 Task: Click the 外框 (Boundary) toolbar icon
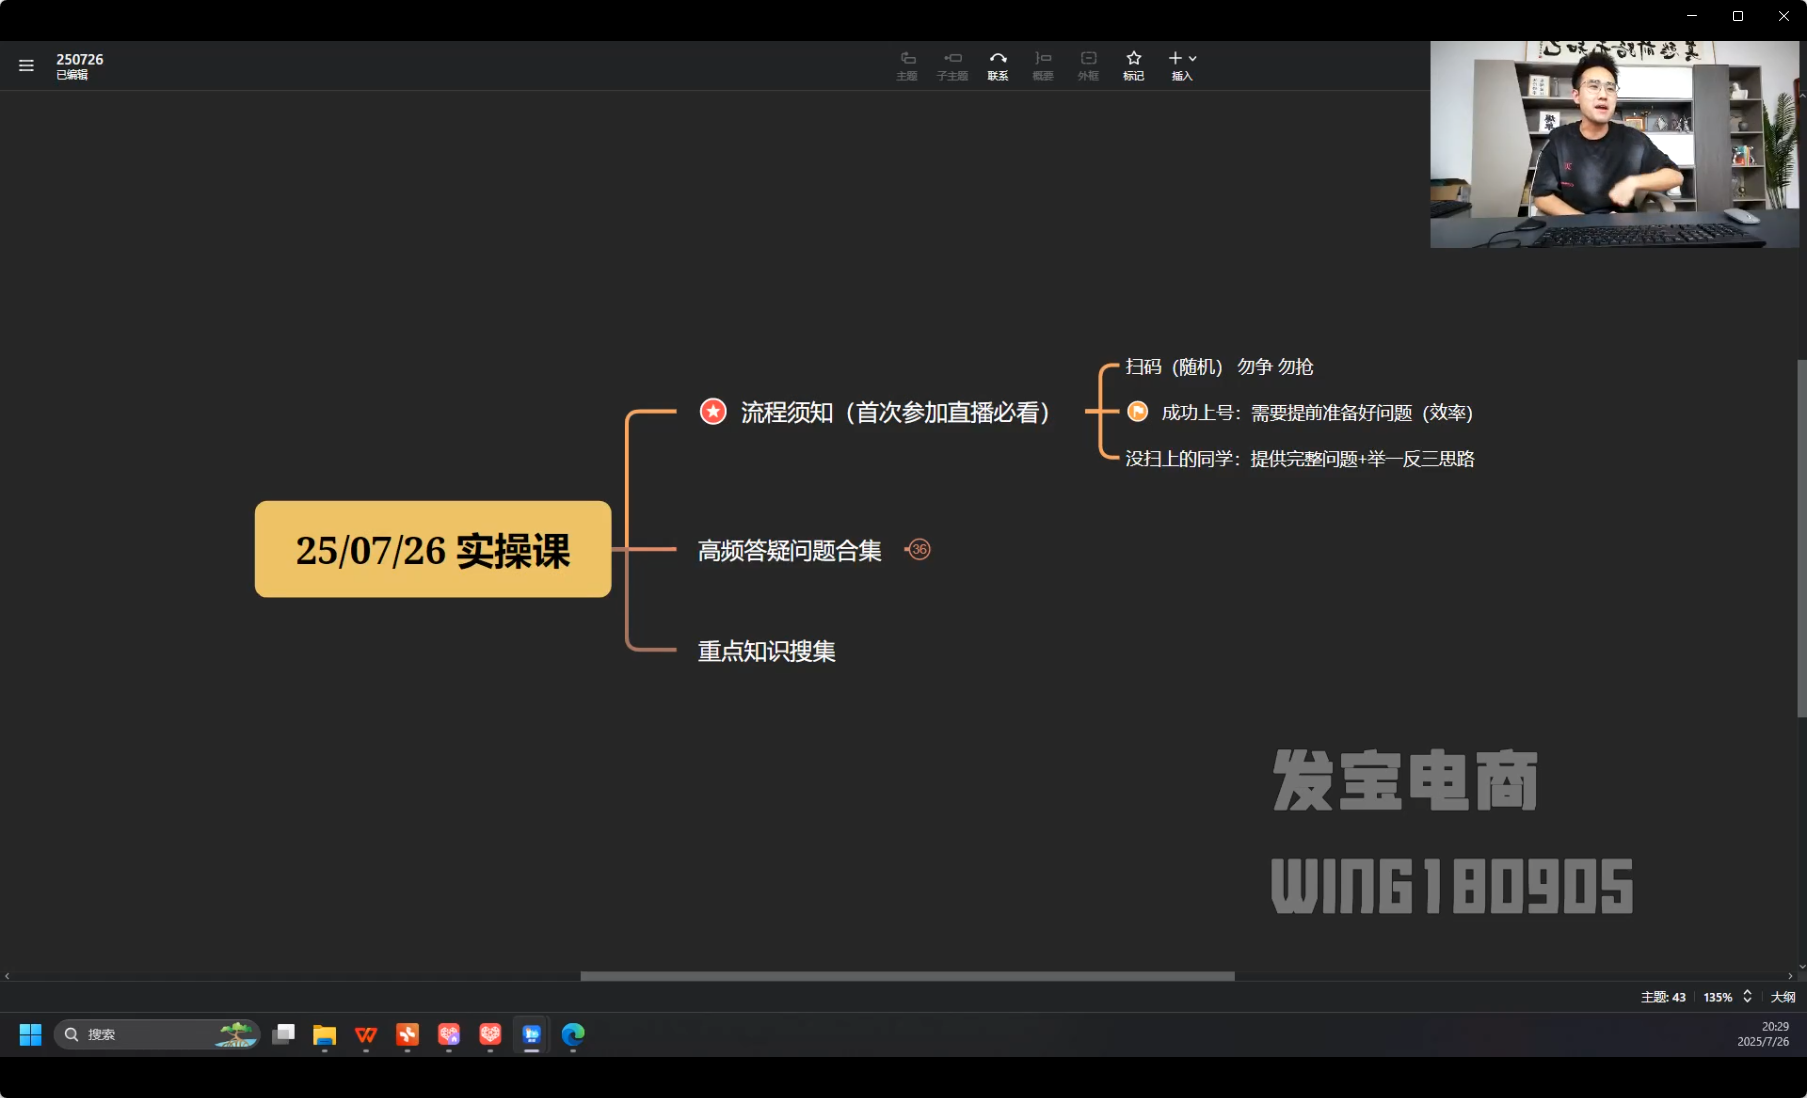click(1088, 65)
